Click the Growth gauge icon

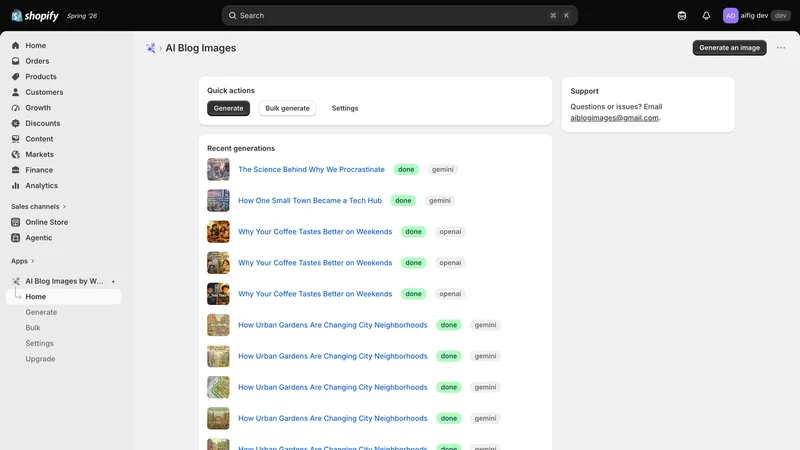pos(15,108)
